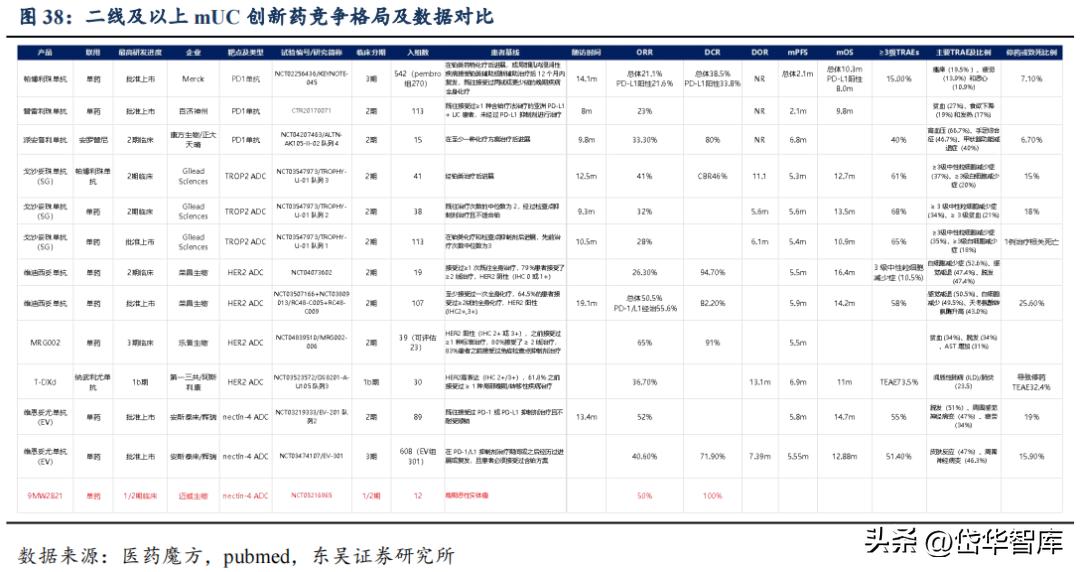Click the DCR value '82.20%'

tap(712, 303)
